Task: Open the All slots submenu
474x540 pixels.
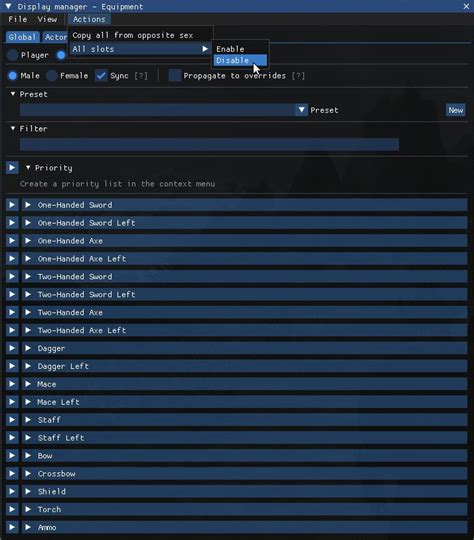Action: click(140, 49)
